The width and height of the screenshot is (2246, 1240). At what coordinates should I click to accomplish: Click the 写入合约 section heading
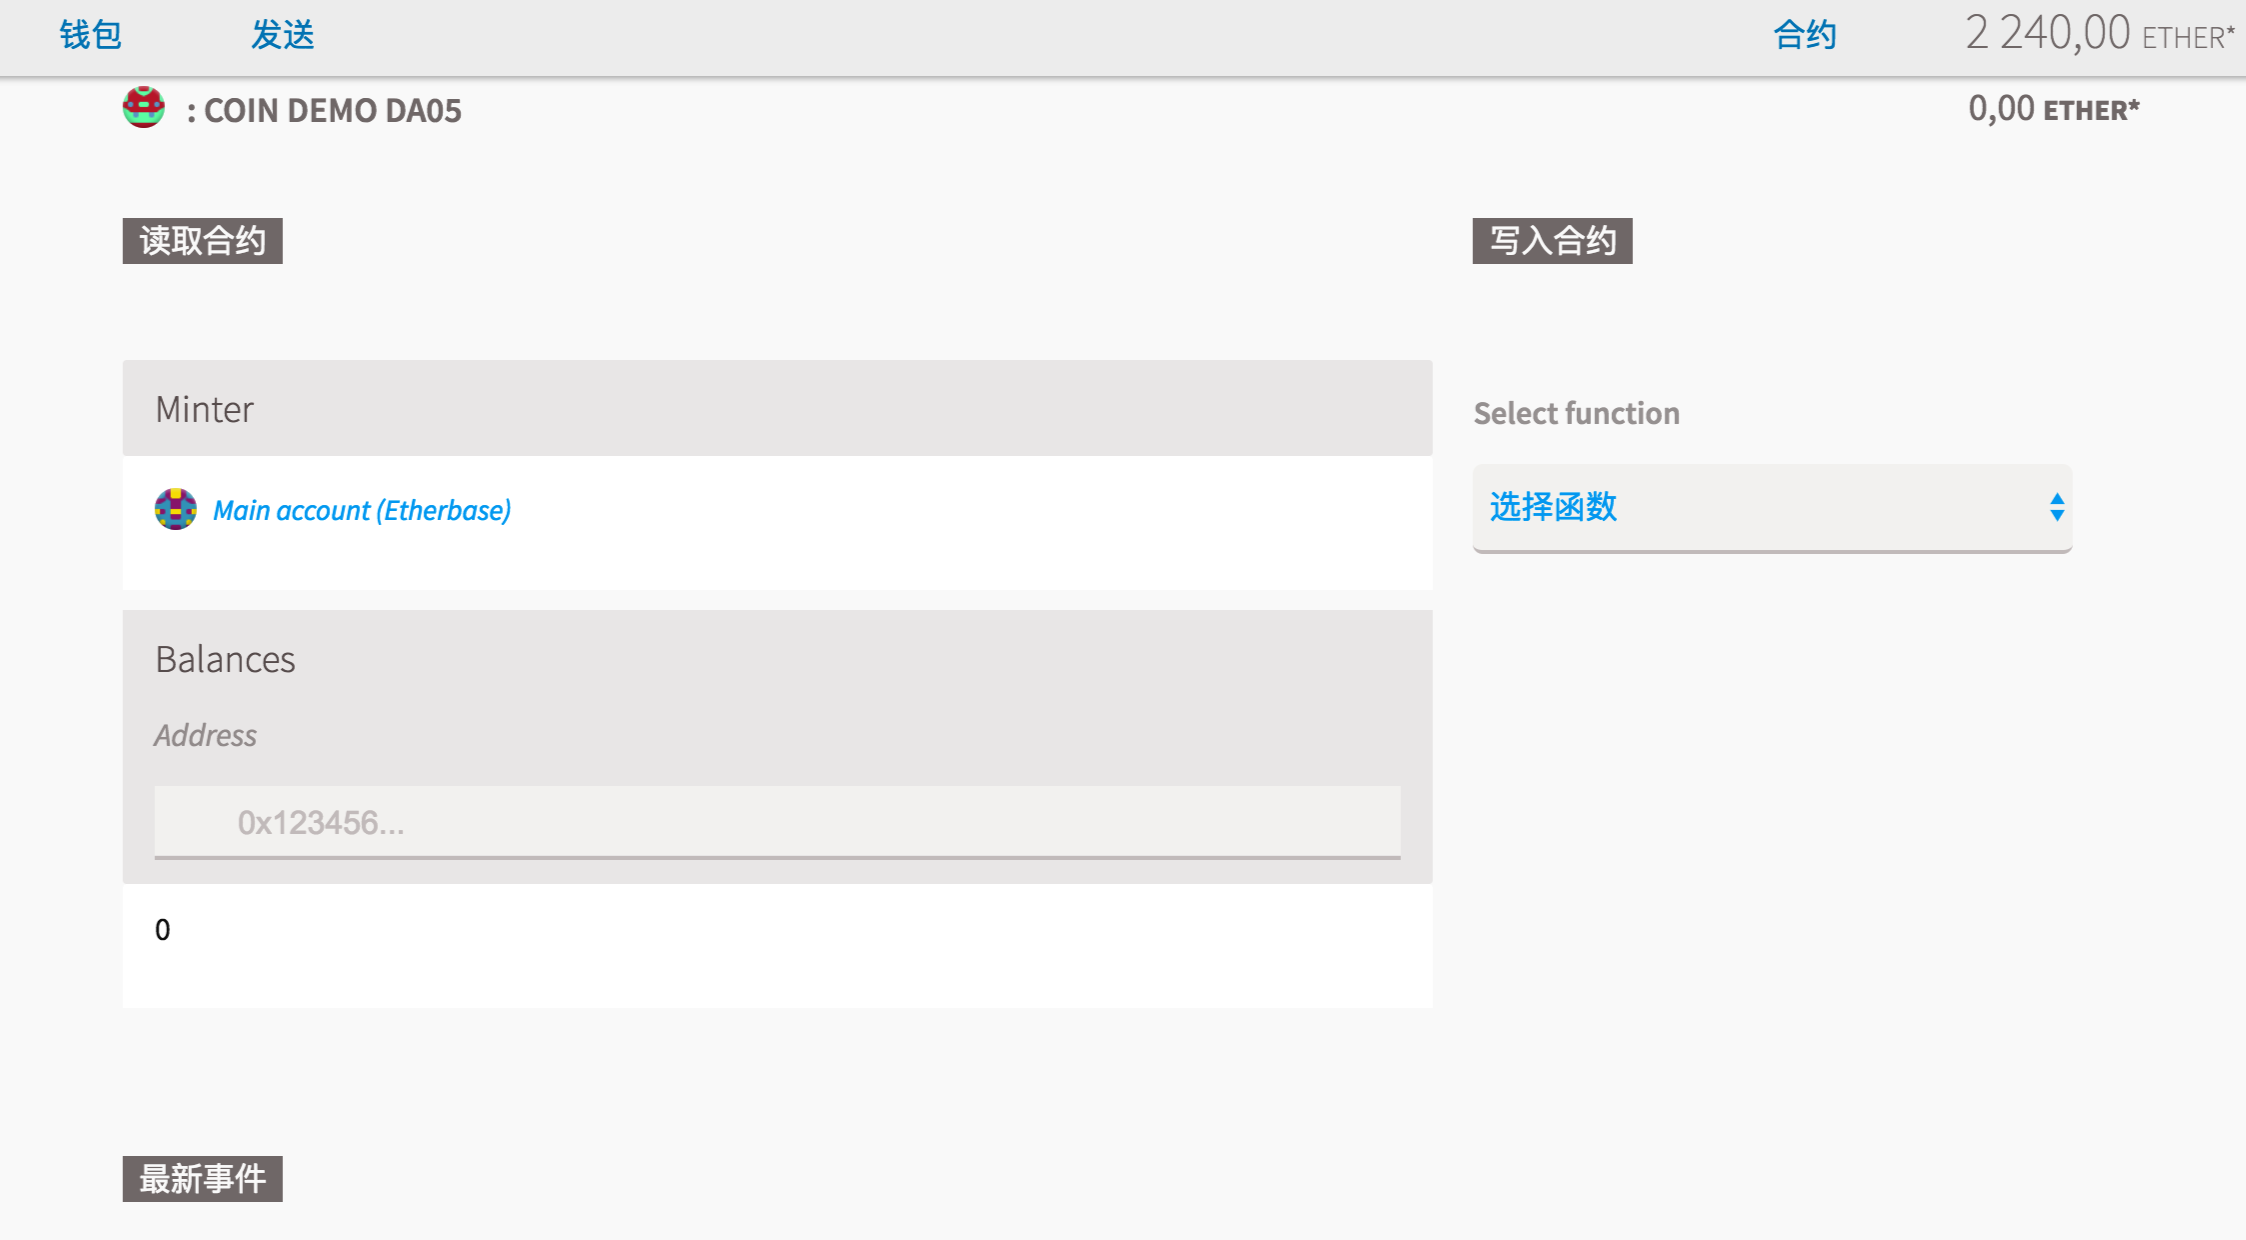(x=1552, y=241)
